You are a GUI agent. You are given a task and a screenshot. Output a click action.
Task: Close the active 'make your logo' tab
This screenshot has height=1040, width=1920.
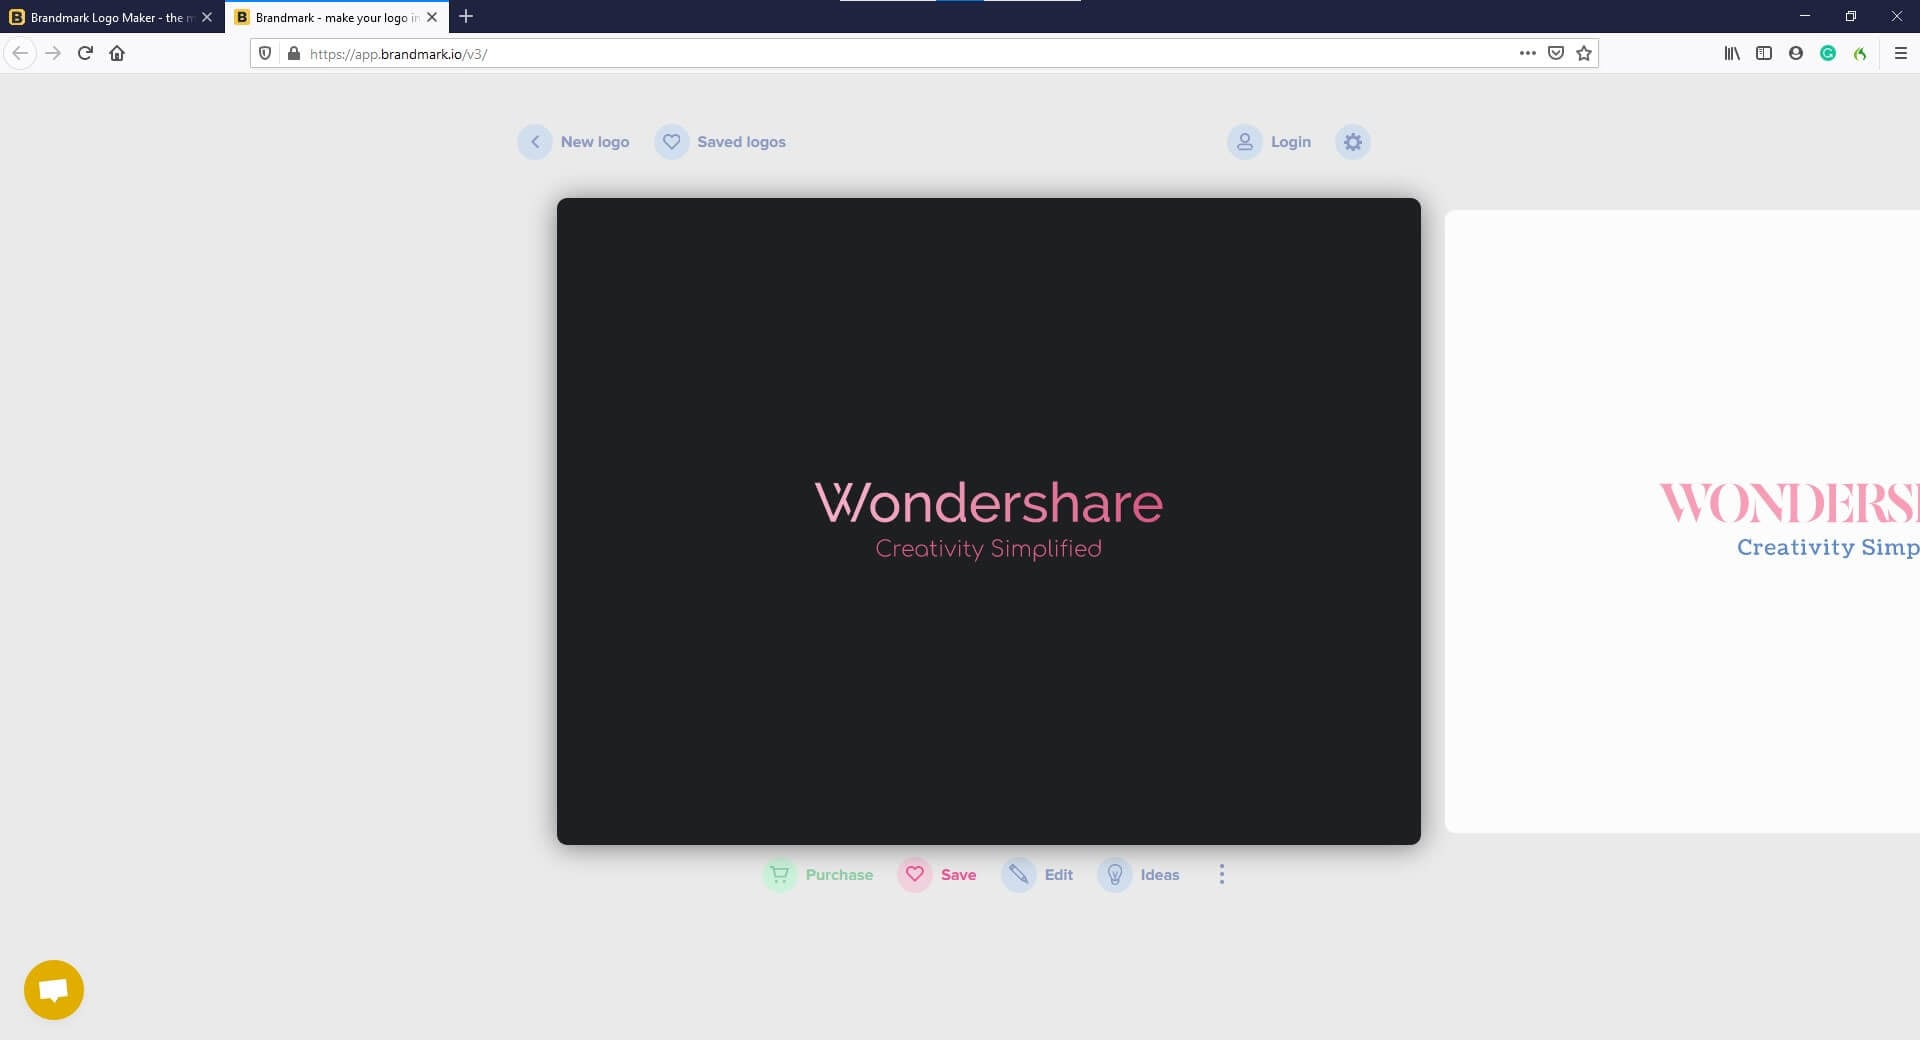pyautogui.click(x=432, y=17)
